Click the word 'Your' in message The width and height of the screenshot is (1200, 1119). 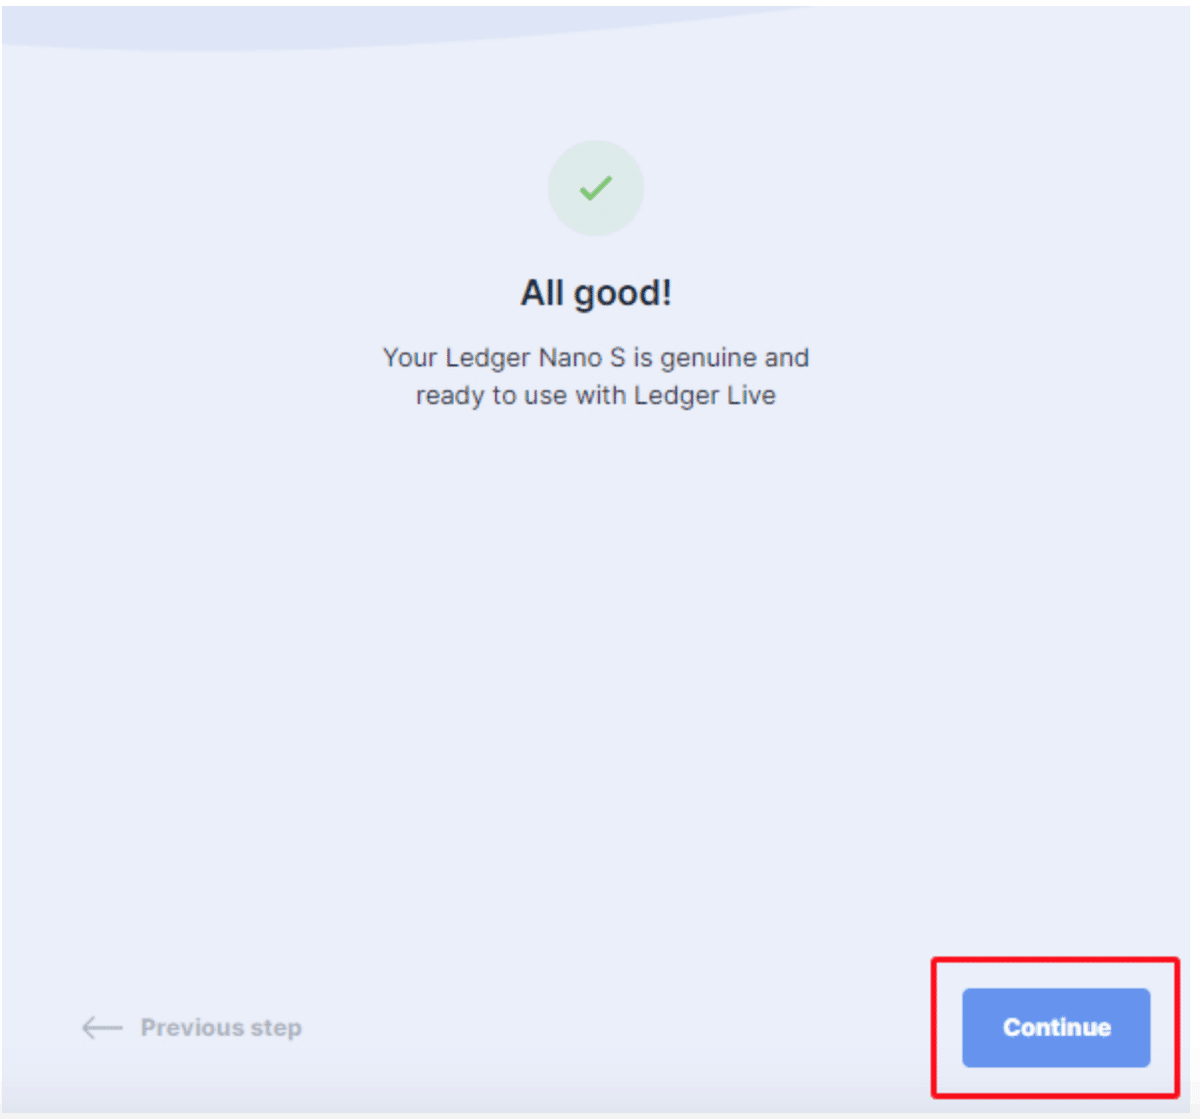tap(410, 358)
